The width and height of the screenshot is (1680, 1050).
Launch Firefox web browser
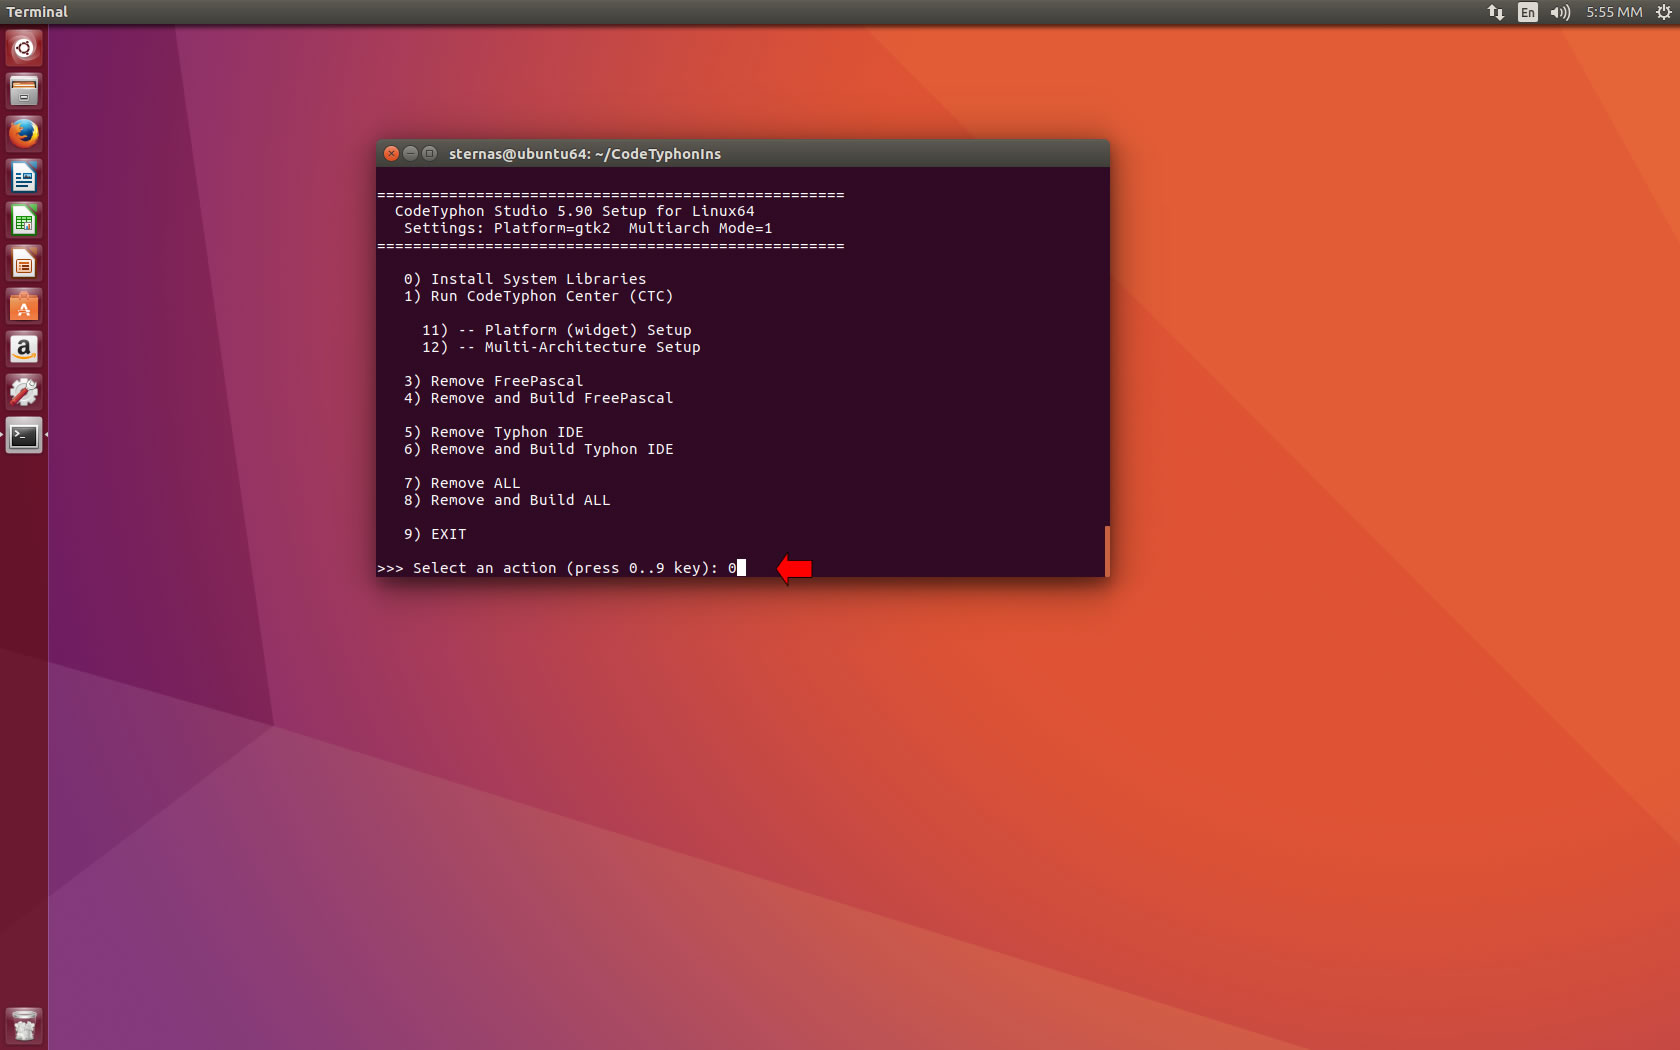coord(24,134)
